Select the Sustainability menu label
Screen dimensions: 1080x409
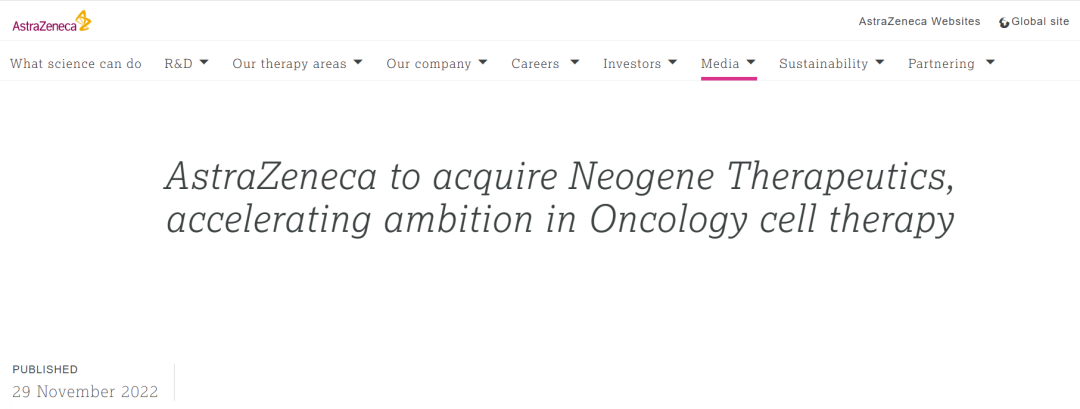(x=823, y=64)
